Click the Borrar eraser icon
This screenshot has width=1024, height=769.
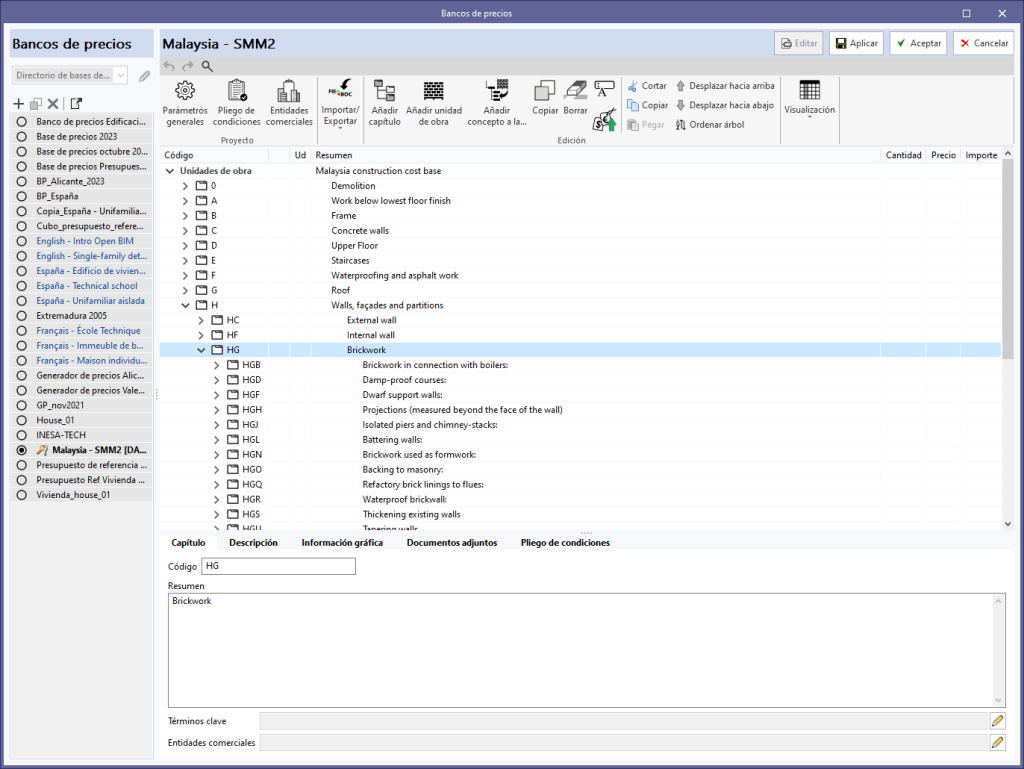(576, 90)
